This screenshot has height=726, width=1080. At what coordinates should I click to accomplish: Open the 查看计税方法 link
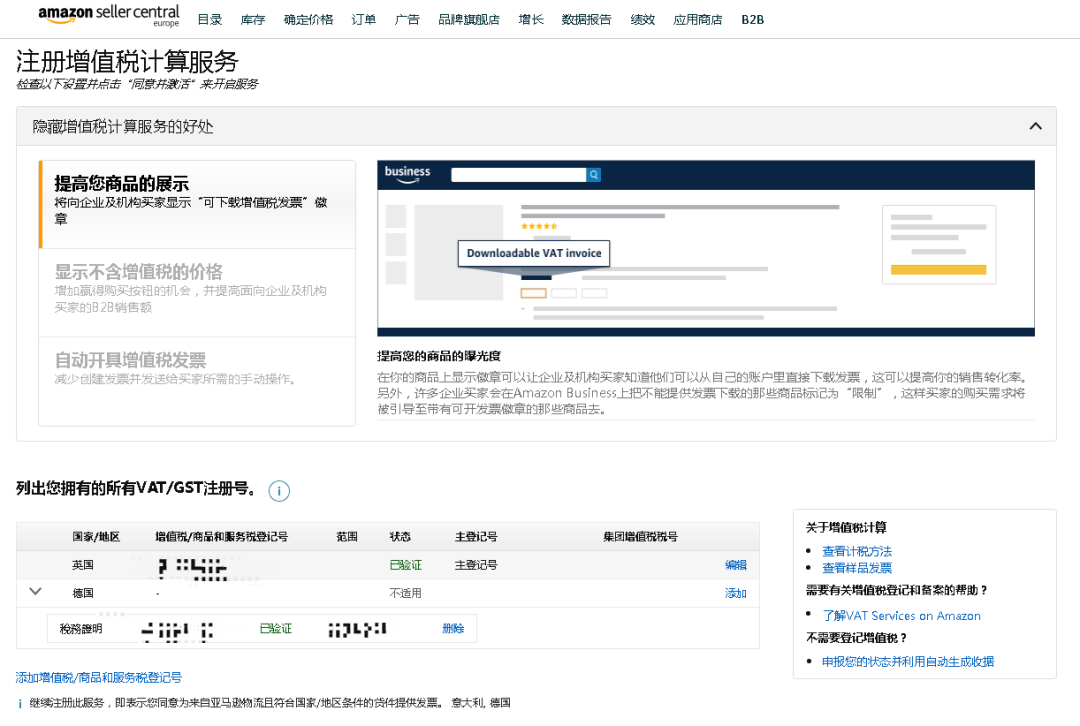click(857, 549)
